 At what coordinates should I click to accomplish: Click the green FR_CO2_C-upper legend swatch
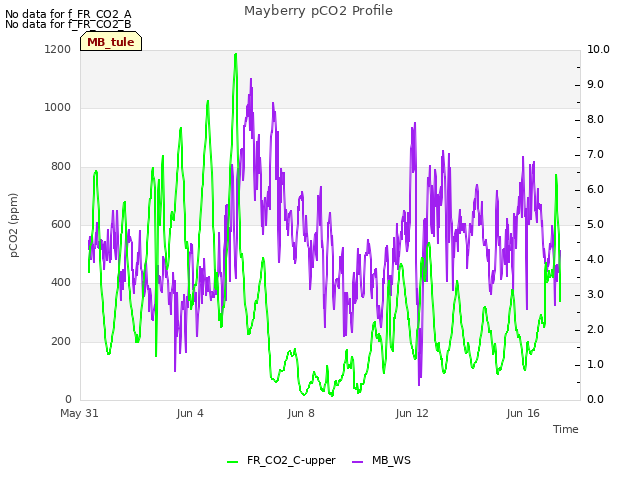point(232,462)
